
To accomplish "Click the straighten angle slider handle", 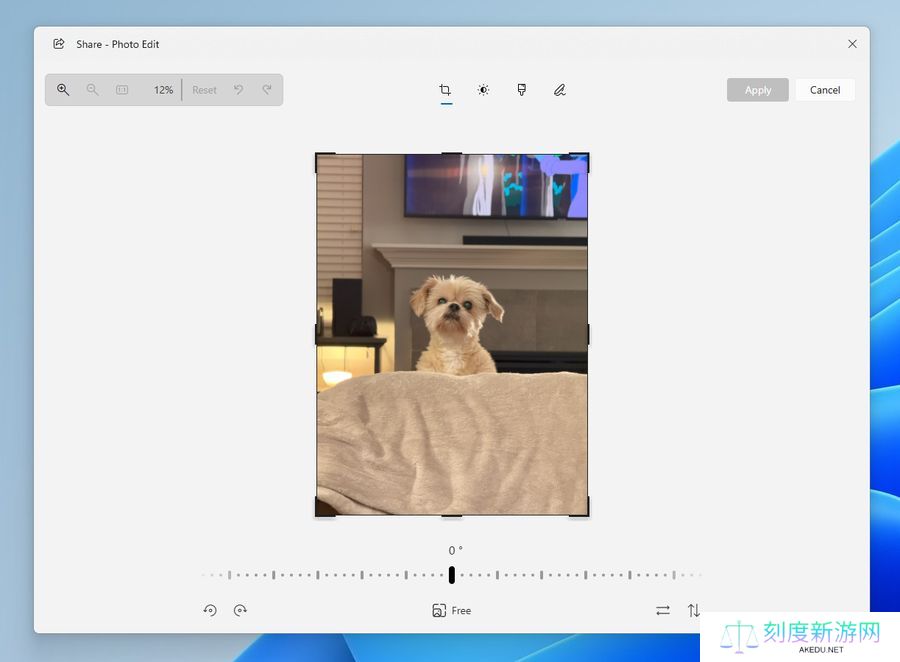I will (x=452, y=575).
